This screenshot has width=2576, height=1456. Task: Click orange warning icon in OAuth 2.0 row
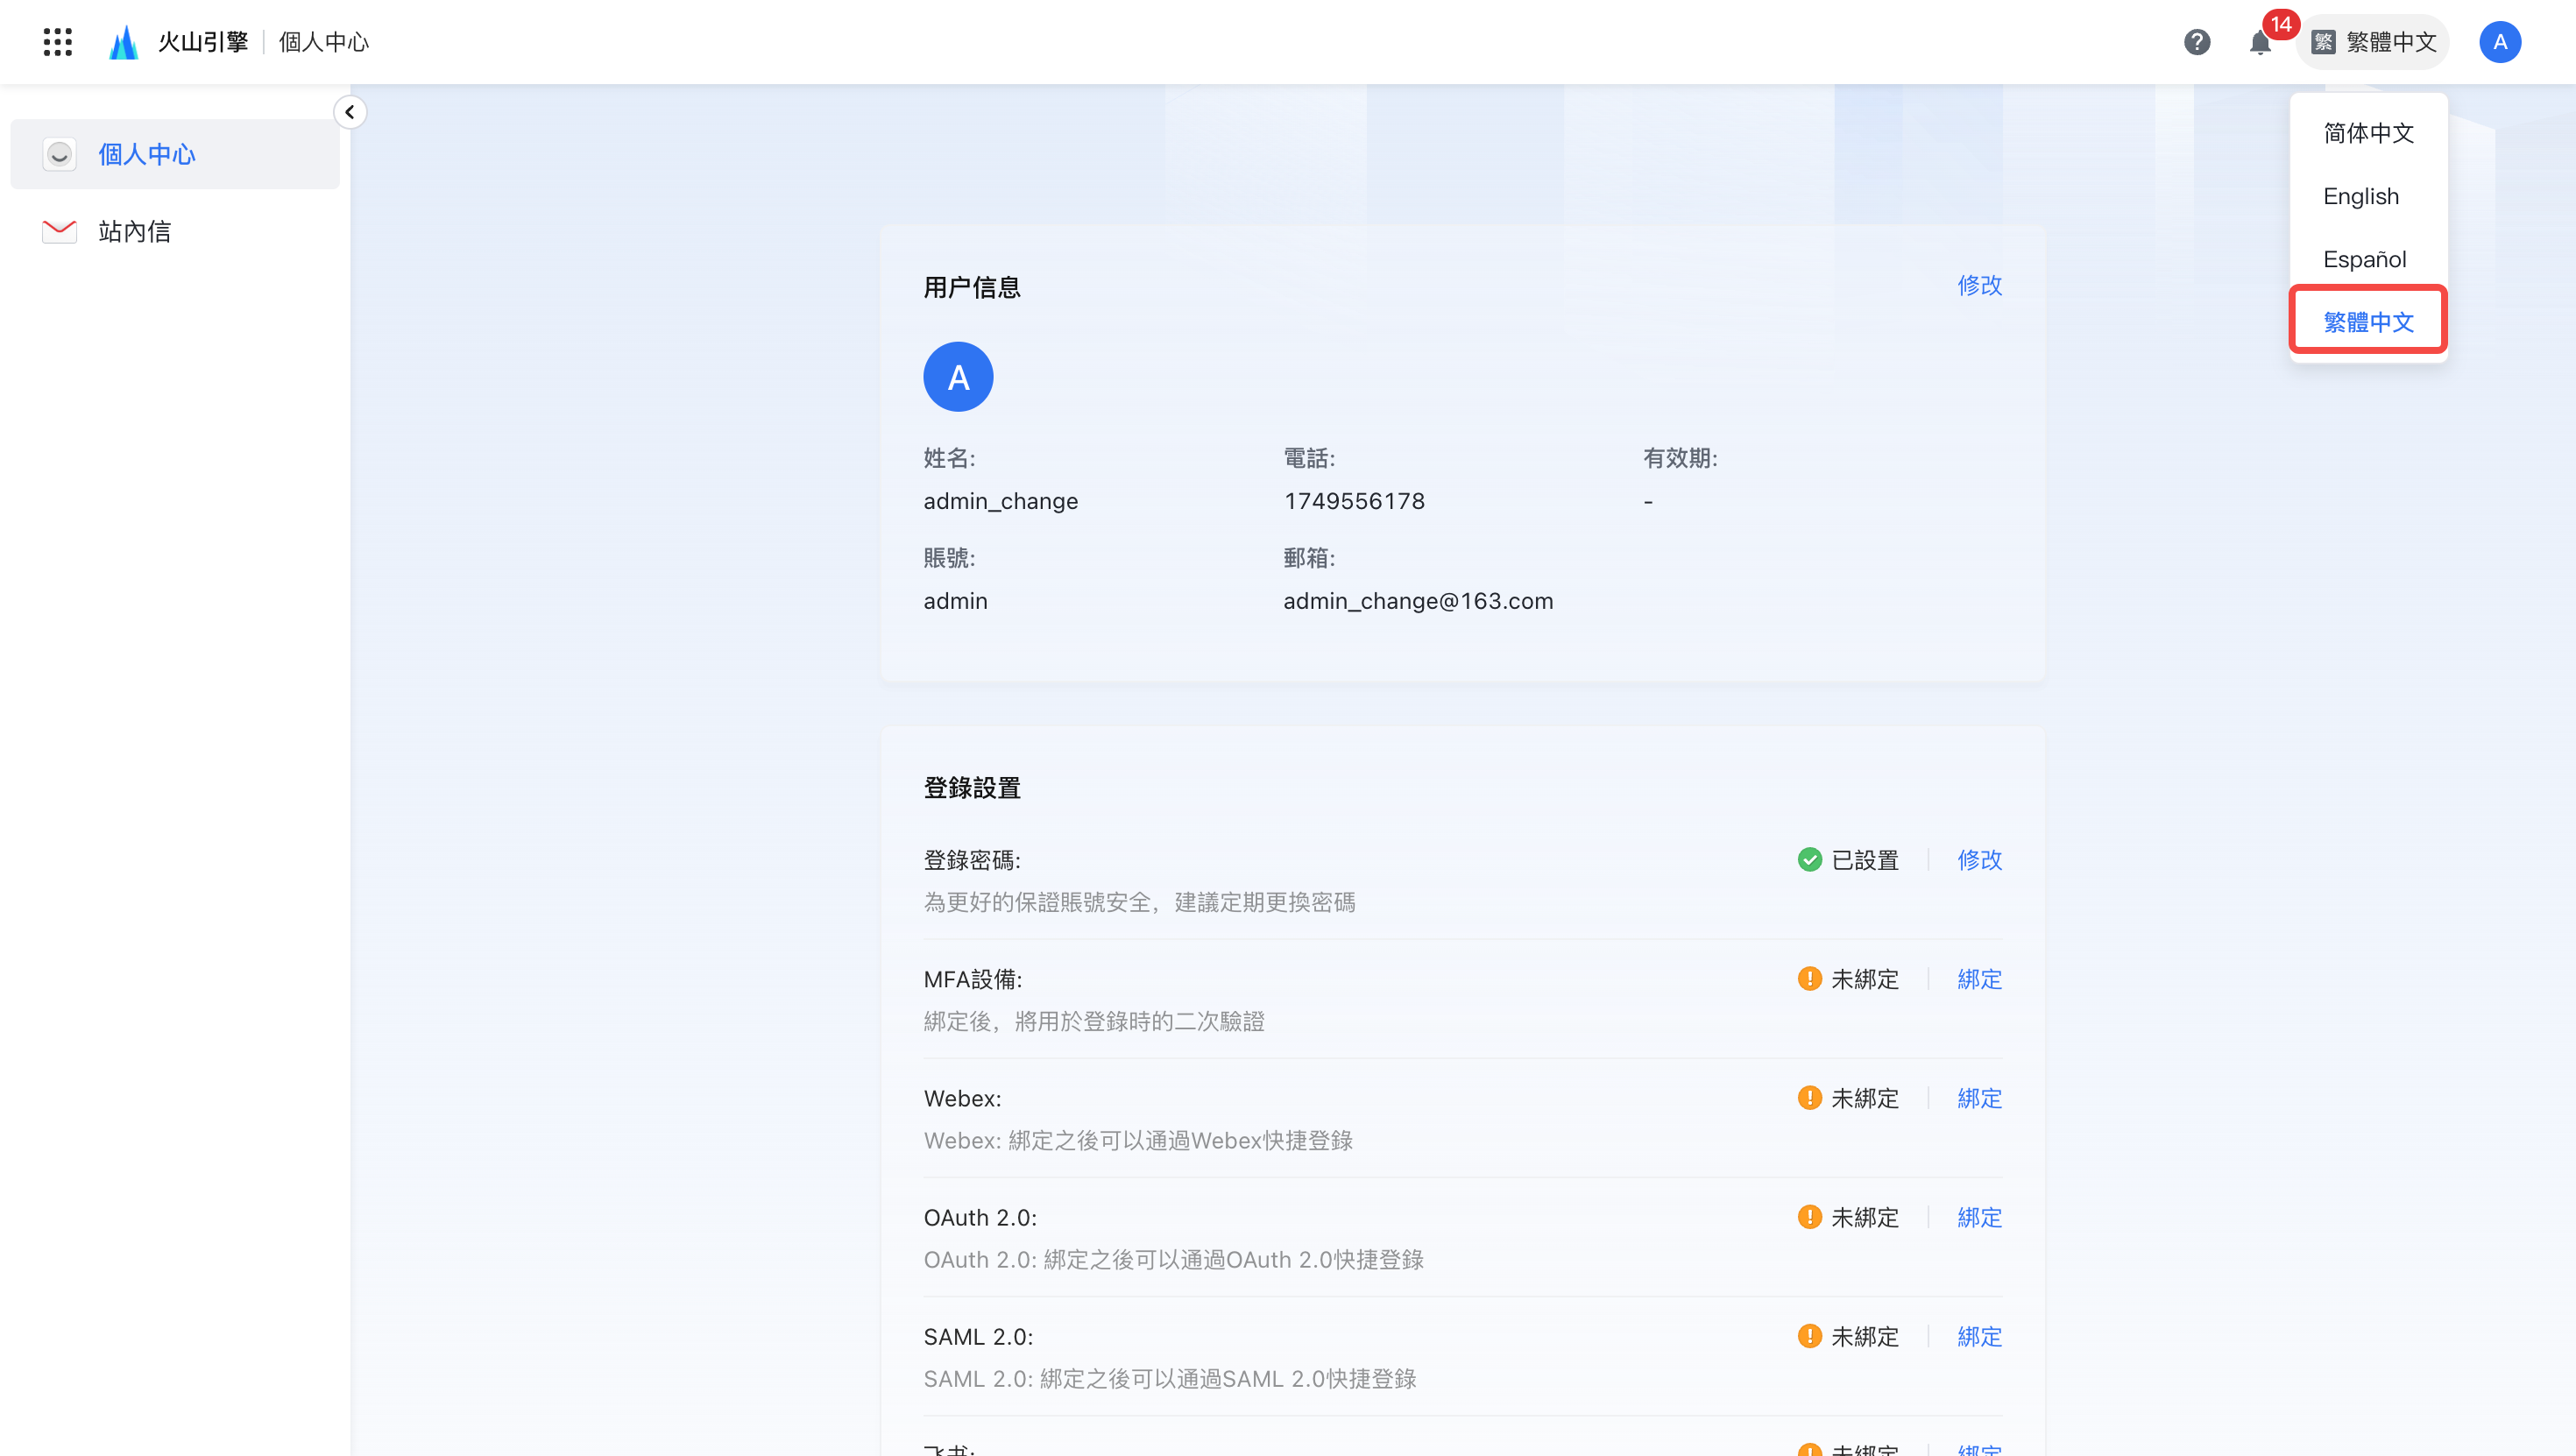(1809, 1217)
